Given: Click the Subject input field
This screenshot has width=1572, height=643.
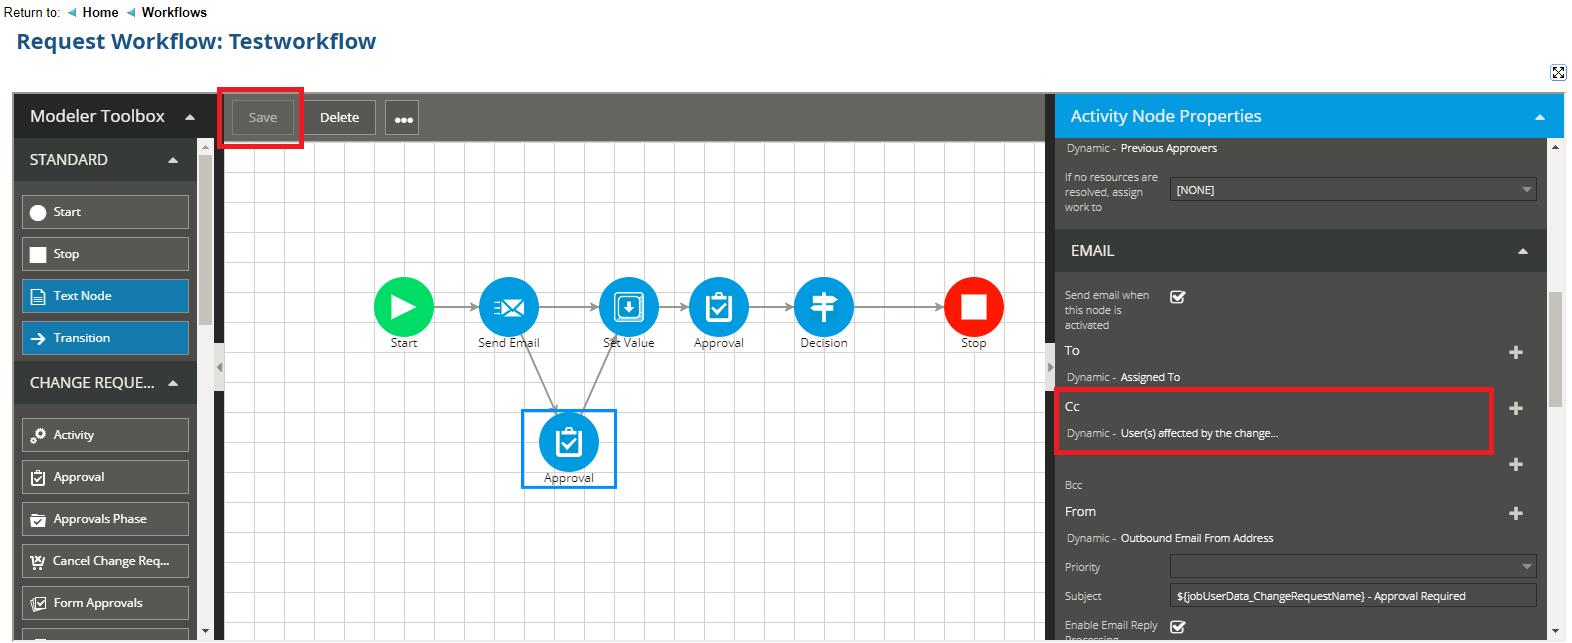Looking at the screenshot, I should point(1352,596).
